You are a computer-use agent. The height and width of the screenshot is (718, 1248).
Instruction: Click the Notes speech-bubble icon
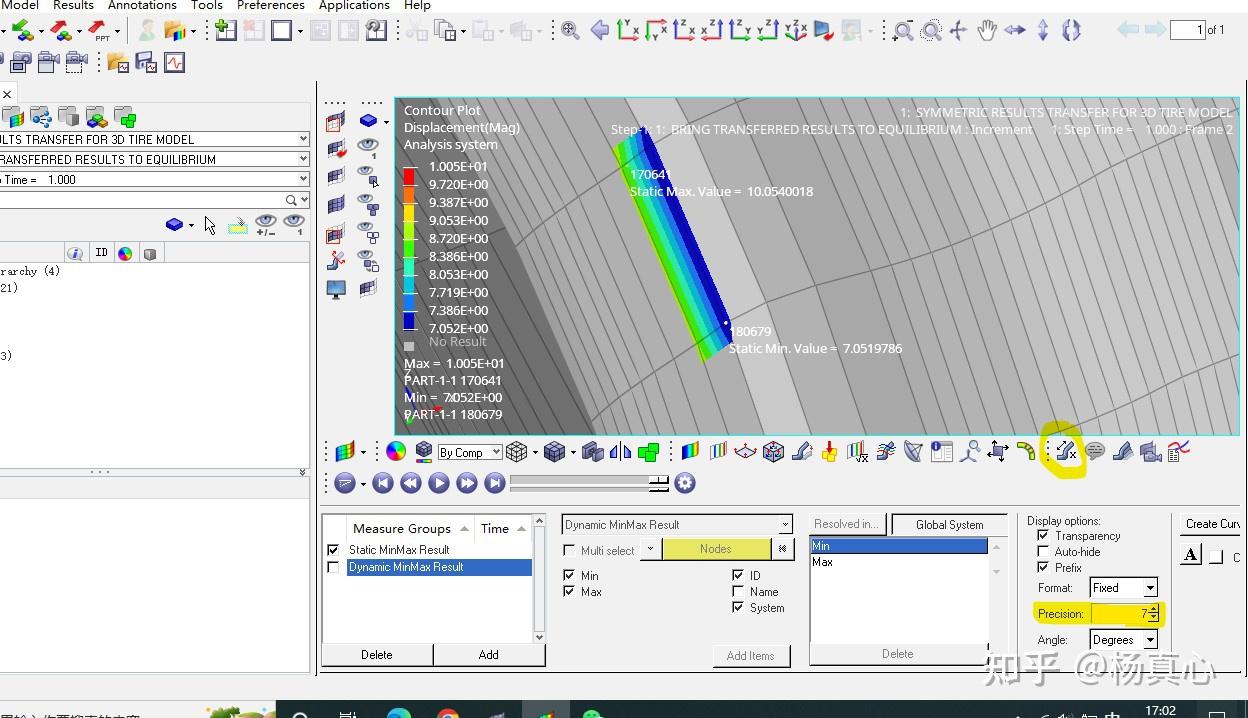1095,452
